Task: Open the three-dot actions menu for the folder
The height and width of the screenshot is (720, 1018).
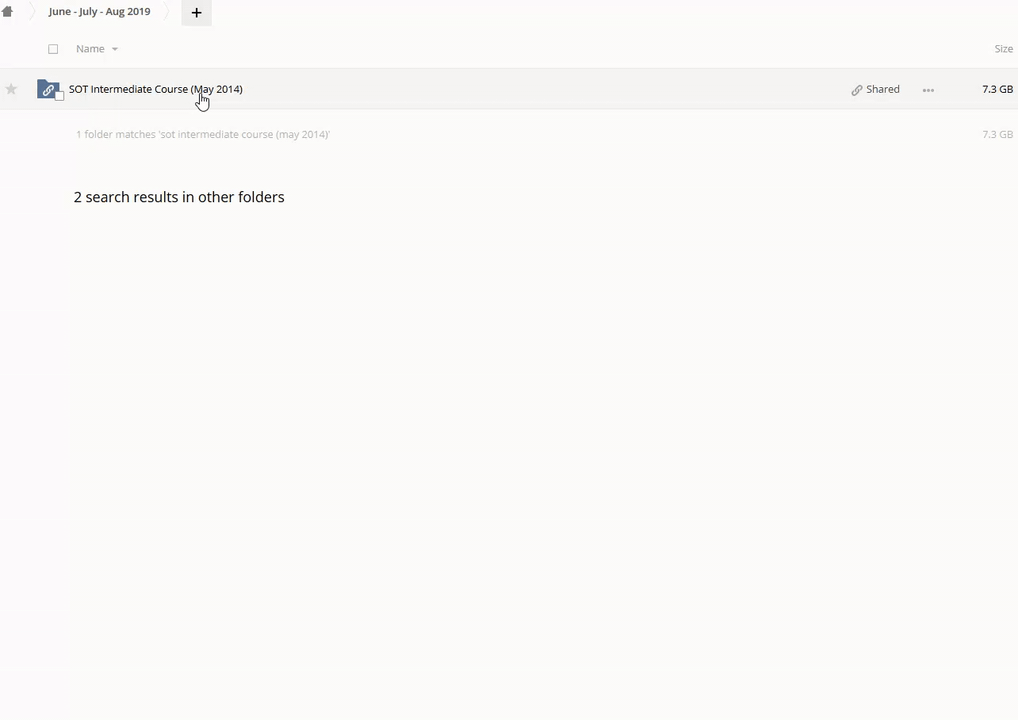Action: 928,90
